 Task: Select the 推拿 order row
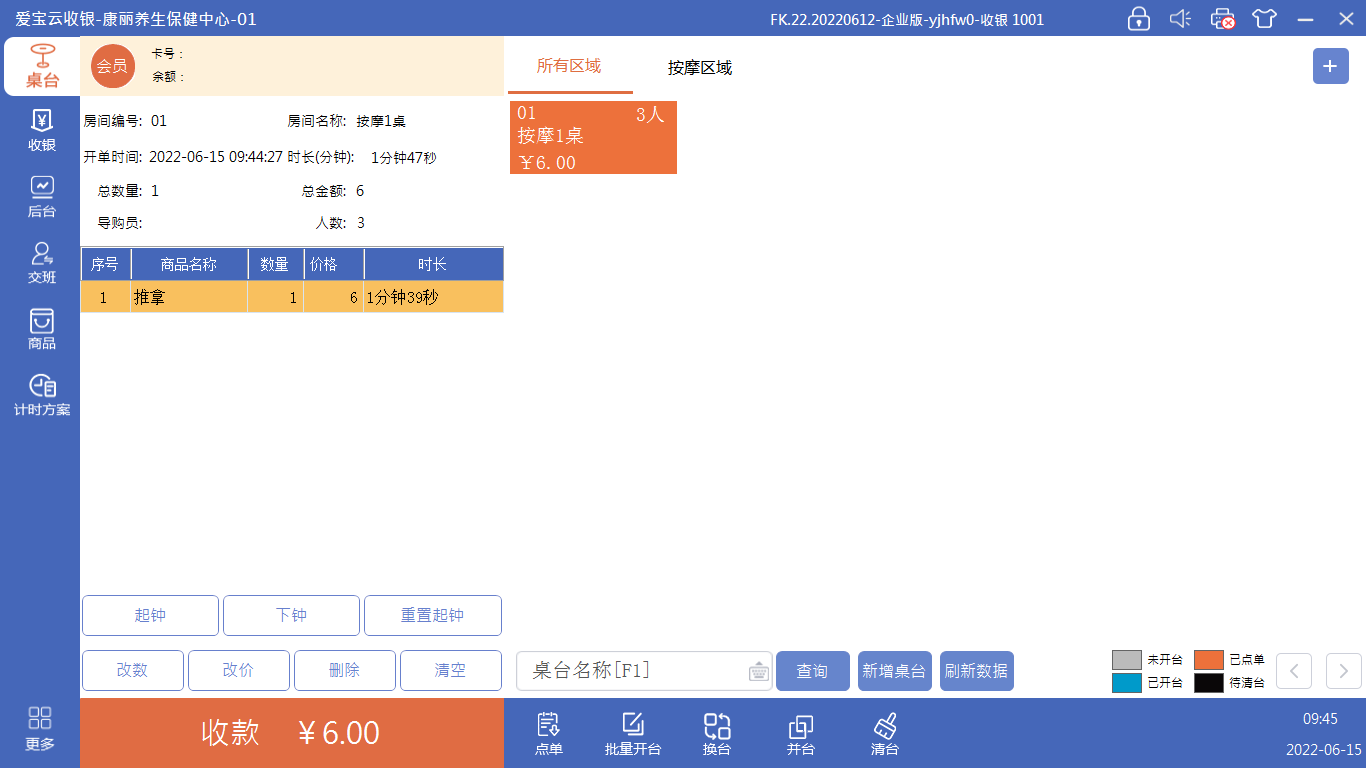pyautogui.click(x=292, y=297)
